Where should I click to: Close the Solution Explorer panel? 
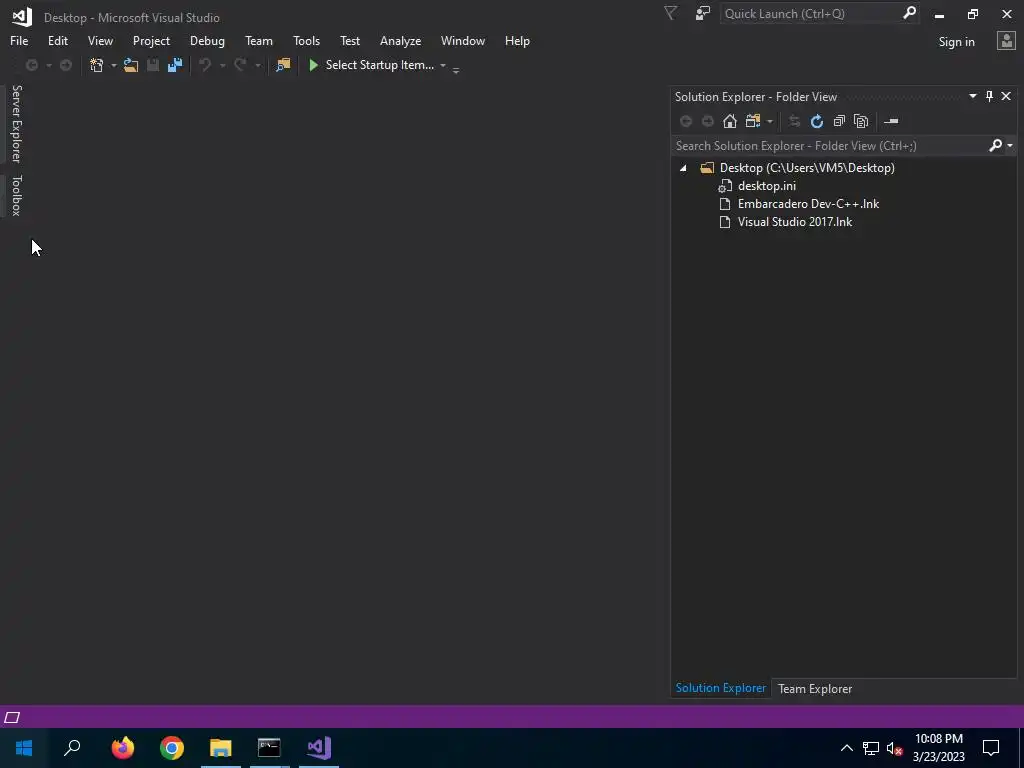click(1006, 97)
